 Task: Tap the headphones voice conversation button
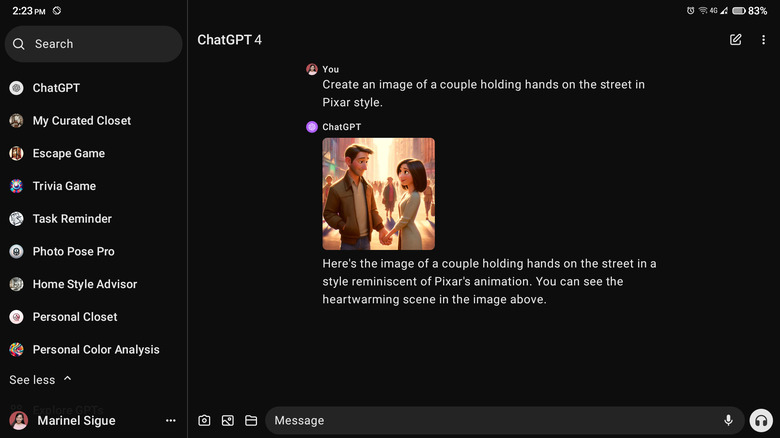pyautogui.click(x=761, y=421)
